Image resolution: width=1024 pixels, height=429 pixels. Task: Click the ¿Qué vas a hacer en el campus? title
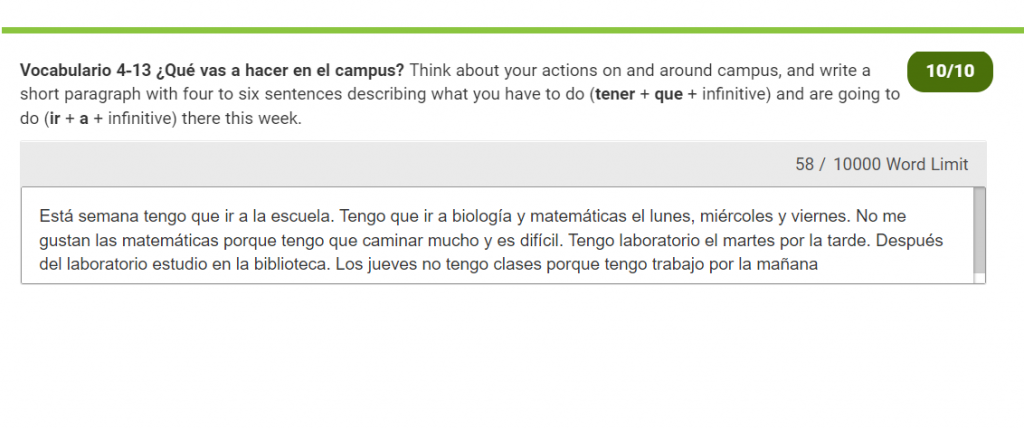280,71
